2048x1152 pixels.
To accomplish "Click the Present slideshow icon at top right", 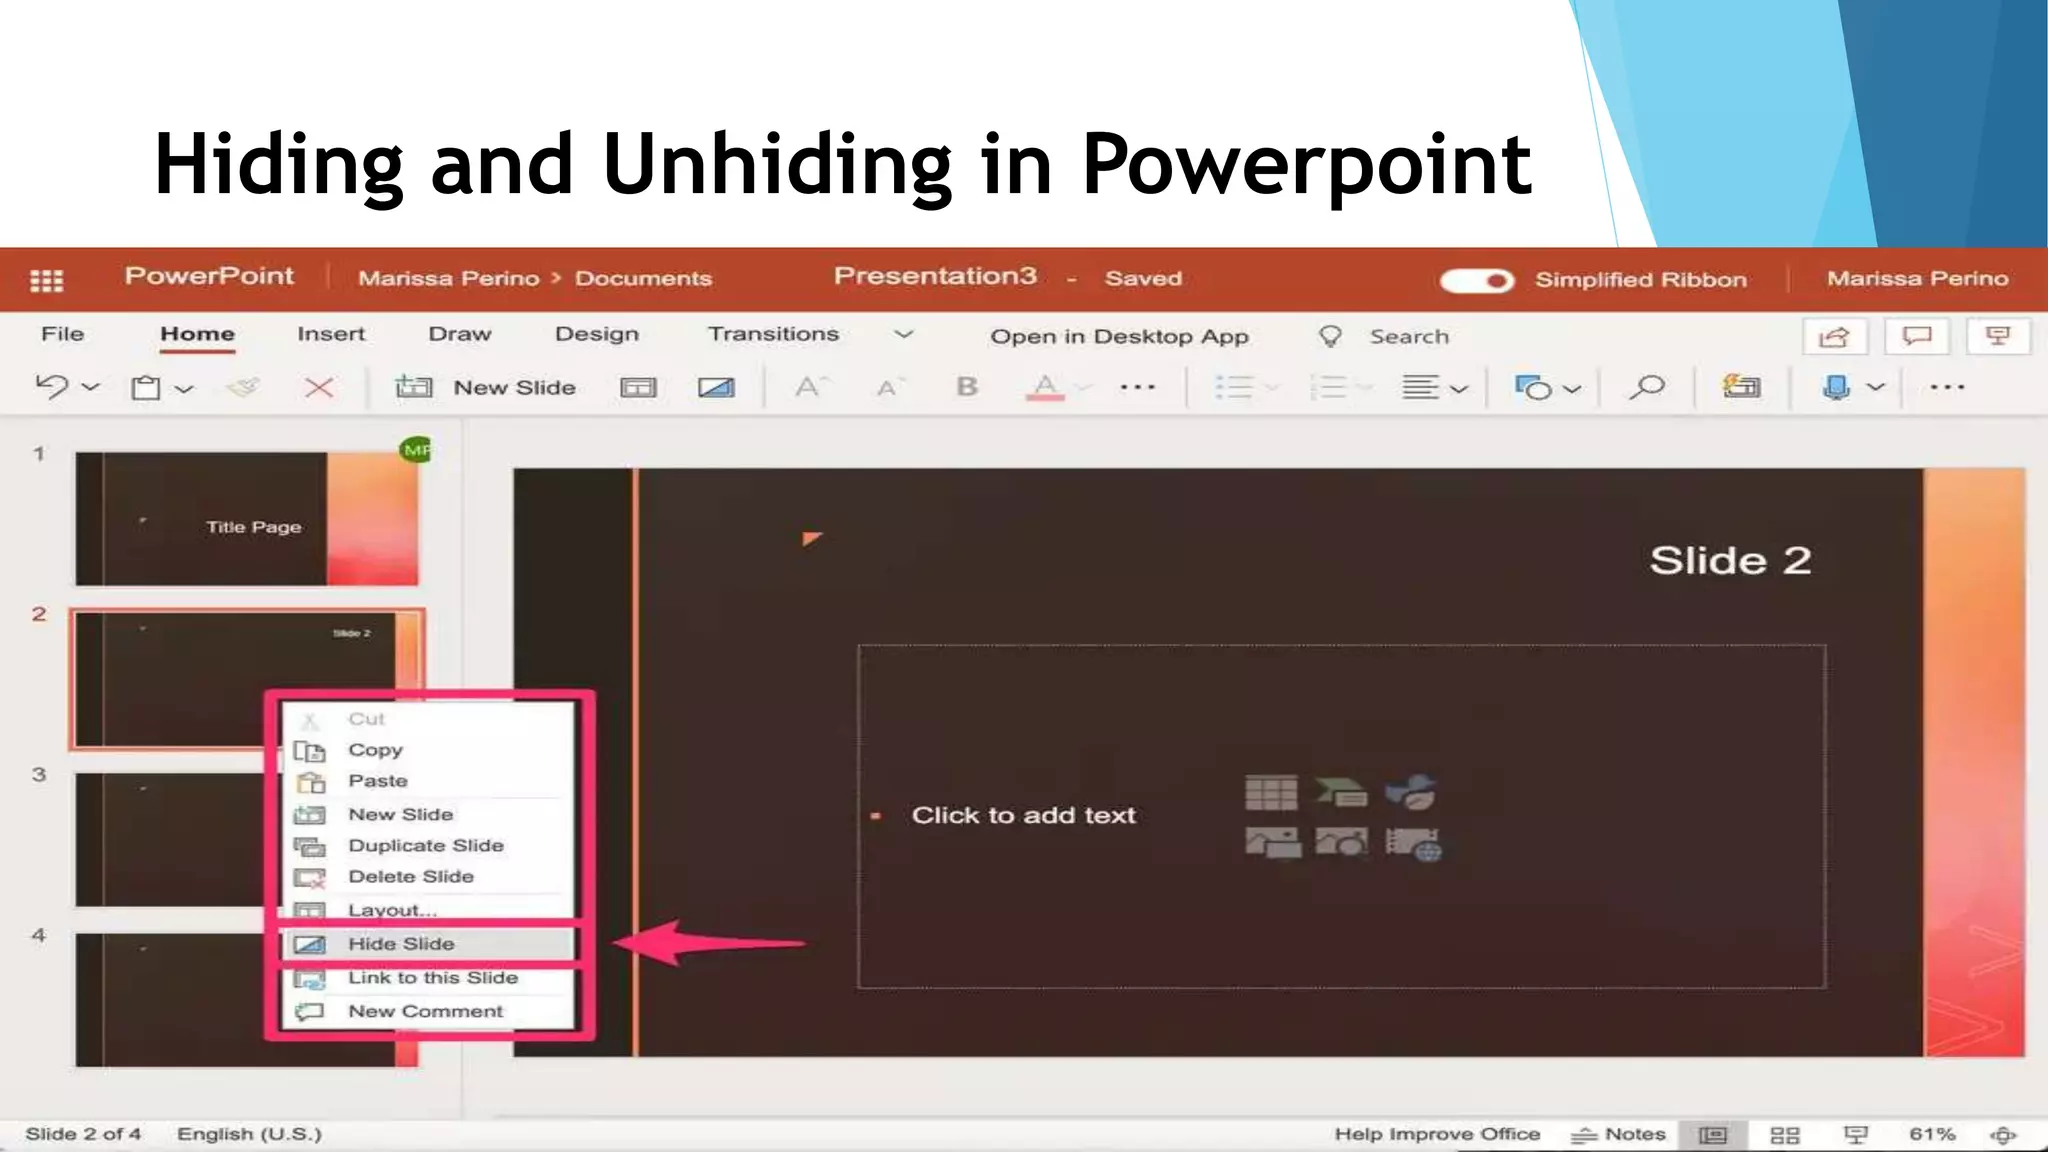I will coord(1998,336).
